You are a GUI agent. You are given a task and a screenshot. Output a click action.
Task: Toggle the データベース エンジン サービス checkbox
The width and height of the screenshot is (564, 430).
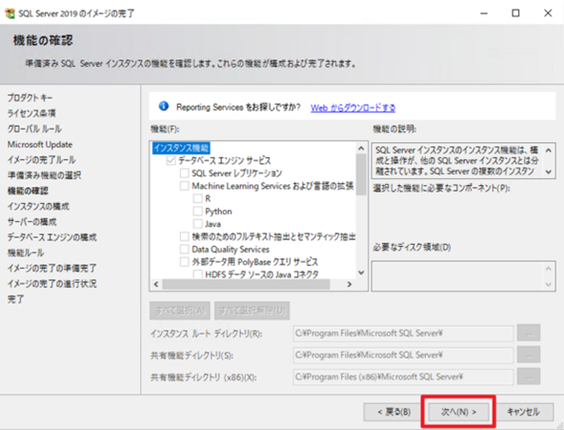click(171, 160)
